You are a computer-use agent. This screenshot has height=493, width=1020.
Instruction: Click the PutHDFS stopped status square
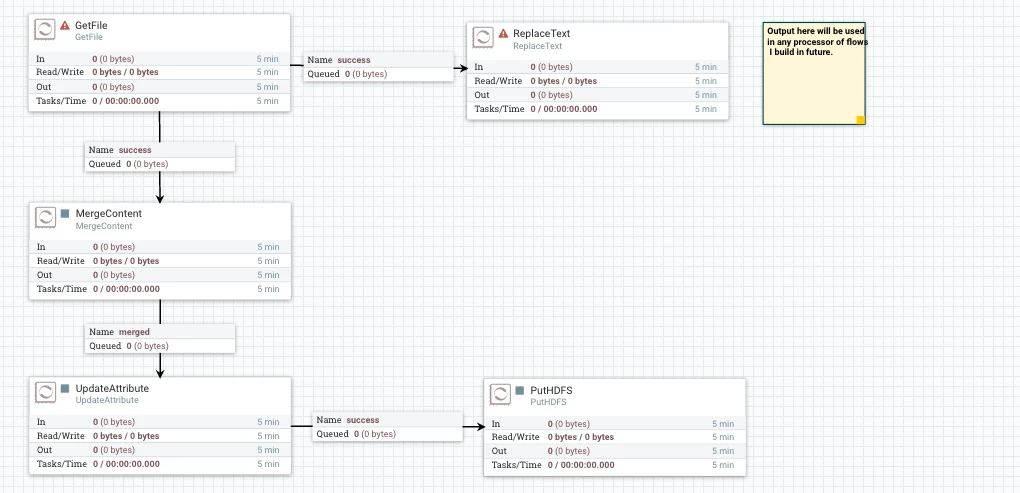520,390
